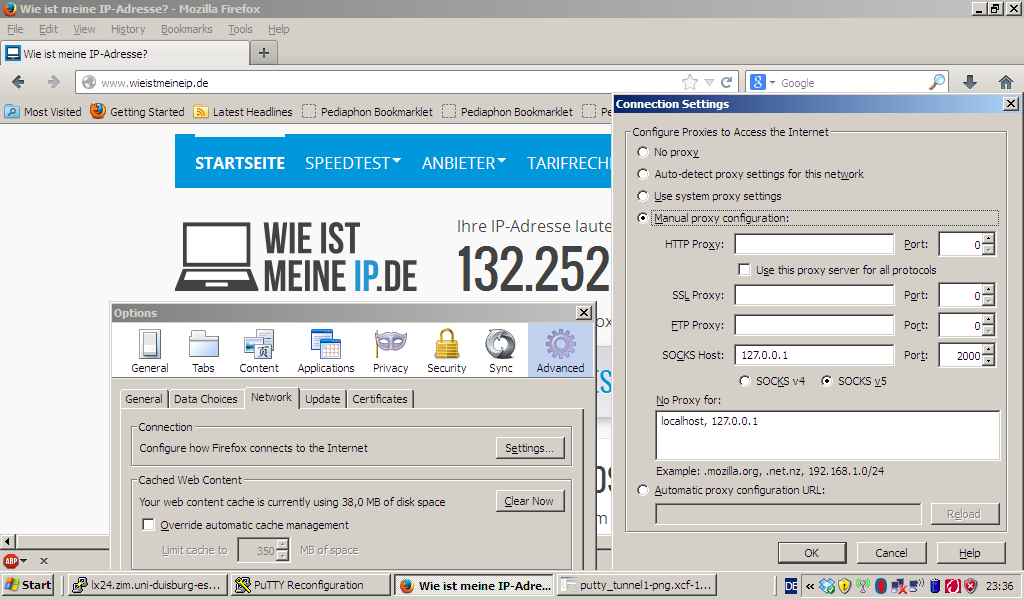Open the Privacy mask icon category
The height and width of the screenshot is (600, 1024).
(x=391, y=351)
